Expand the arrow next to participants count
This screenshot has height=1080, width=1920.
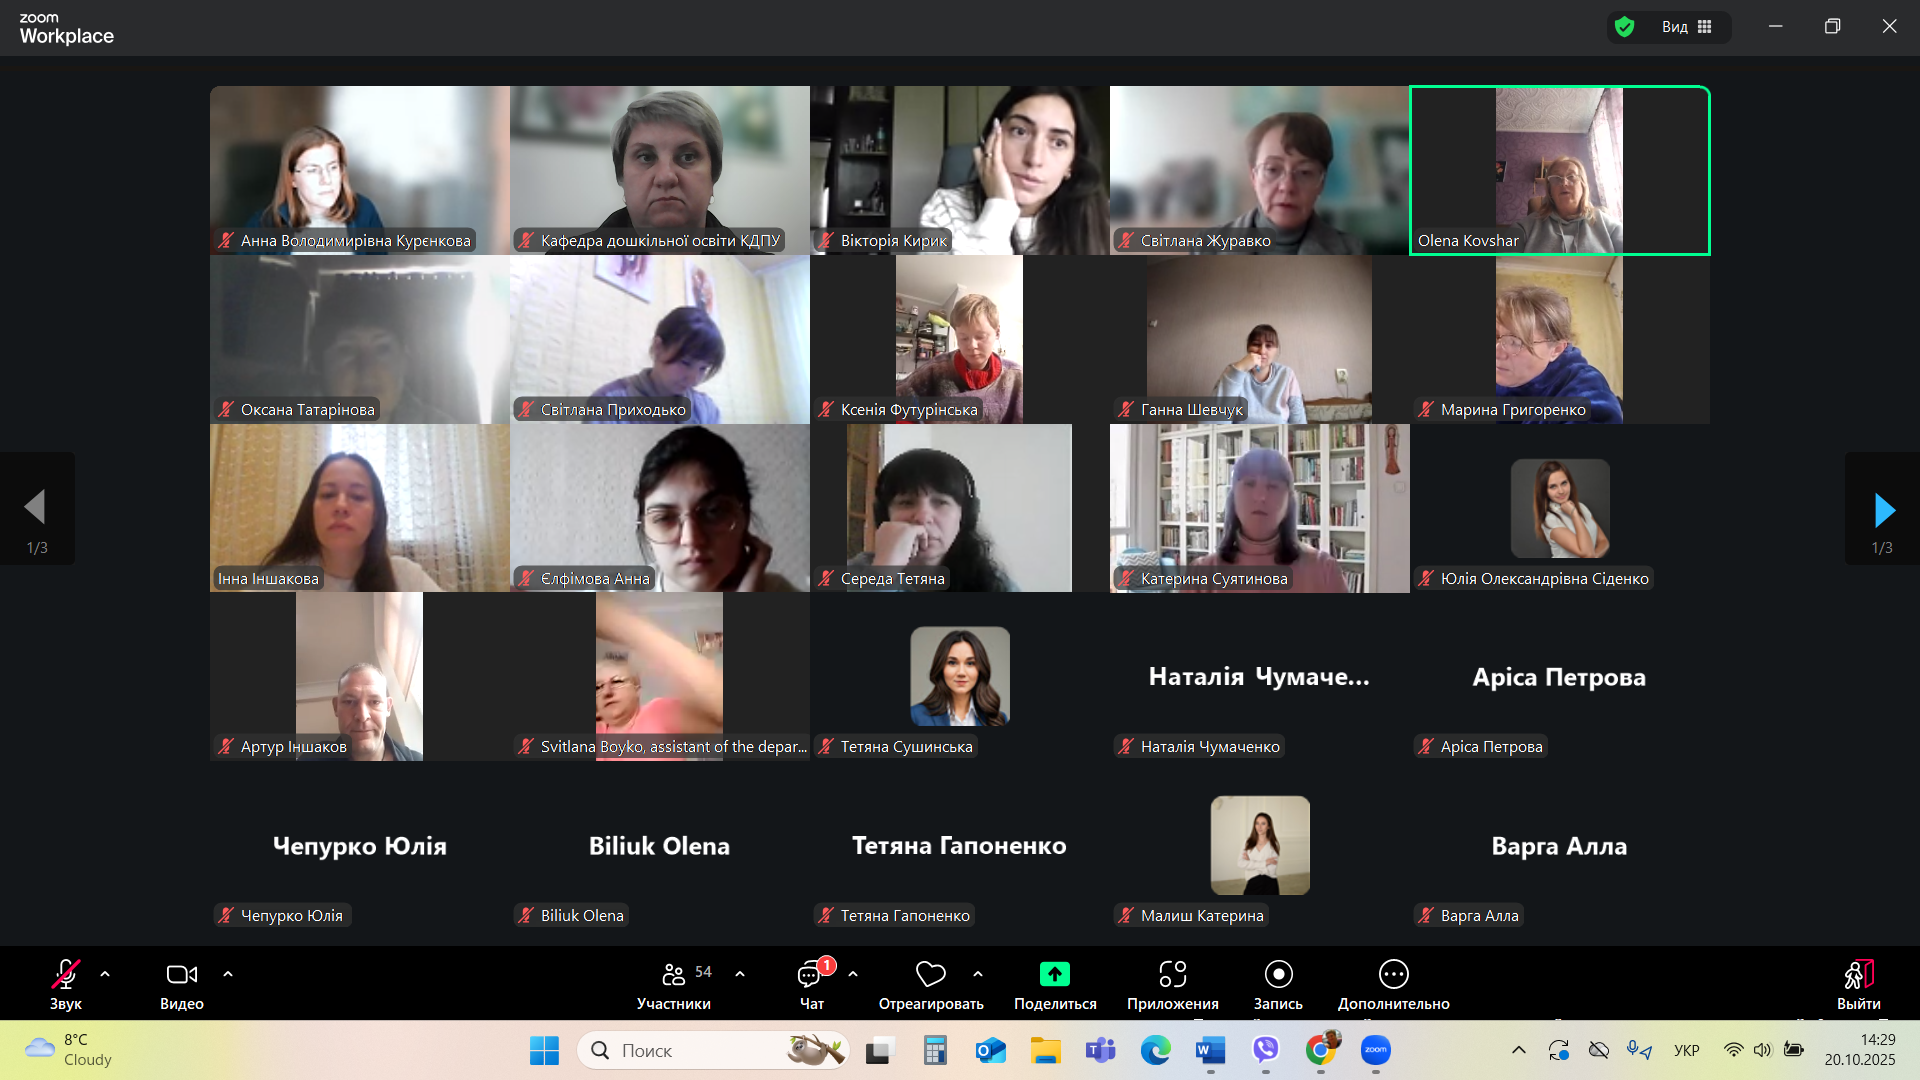point(740,974)
